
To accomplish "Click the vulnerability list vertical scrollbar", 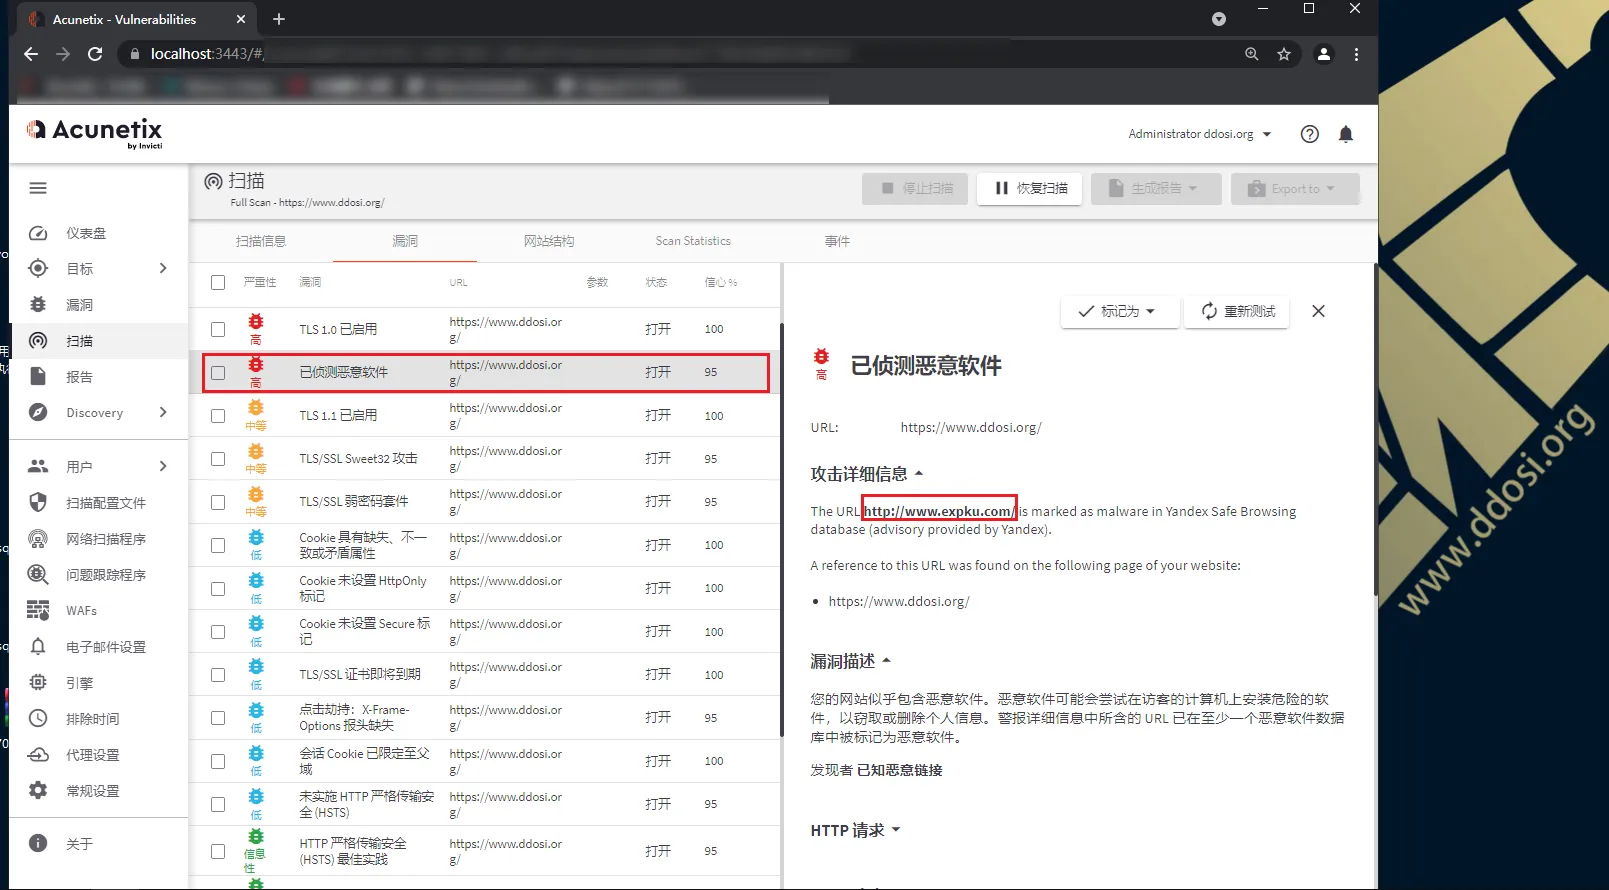I will [x=781, y=530].
